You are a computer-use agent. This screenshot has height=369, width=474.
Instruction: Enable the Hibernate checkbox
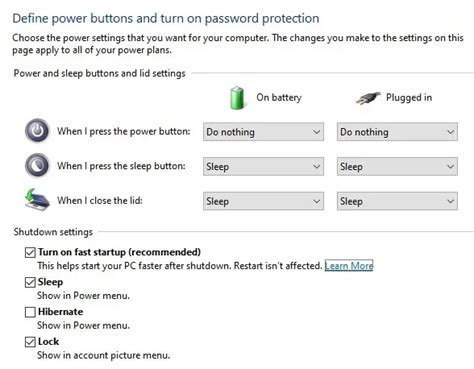tap(30, 312)
